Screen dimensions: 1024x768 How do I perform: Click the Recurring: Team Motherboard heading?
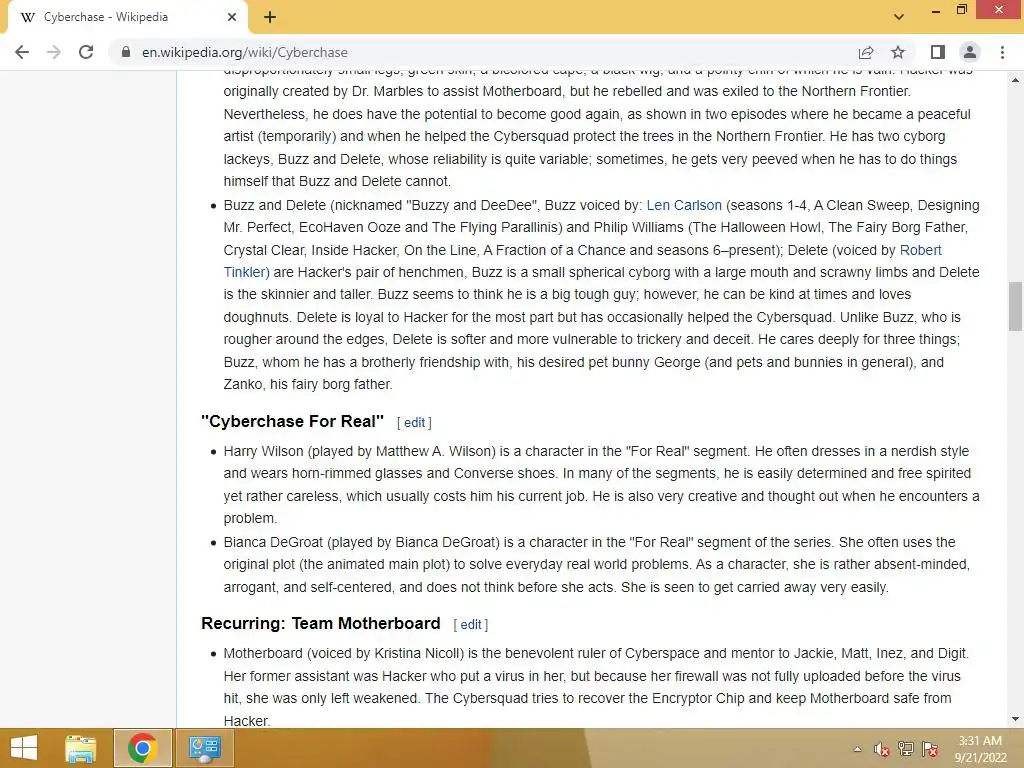click(x=321, y=623)
